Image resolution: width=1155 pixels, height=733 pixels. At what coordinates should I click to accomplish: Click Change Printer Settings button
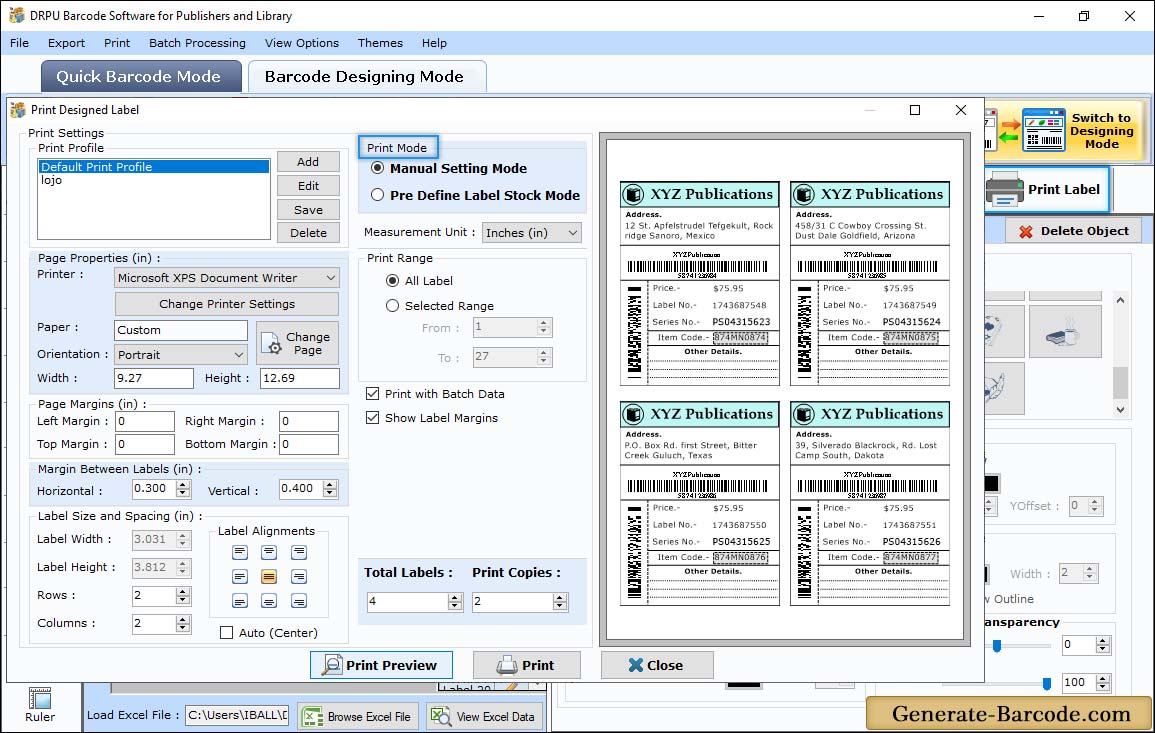tap(227, 304)
